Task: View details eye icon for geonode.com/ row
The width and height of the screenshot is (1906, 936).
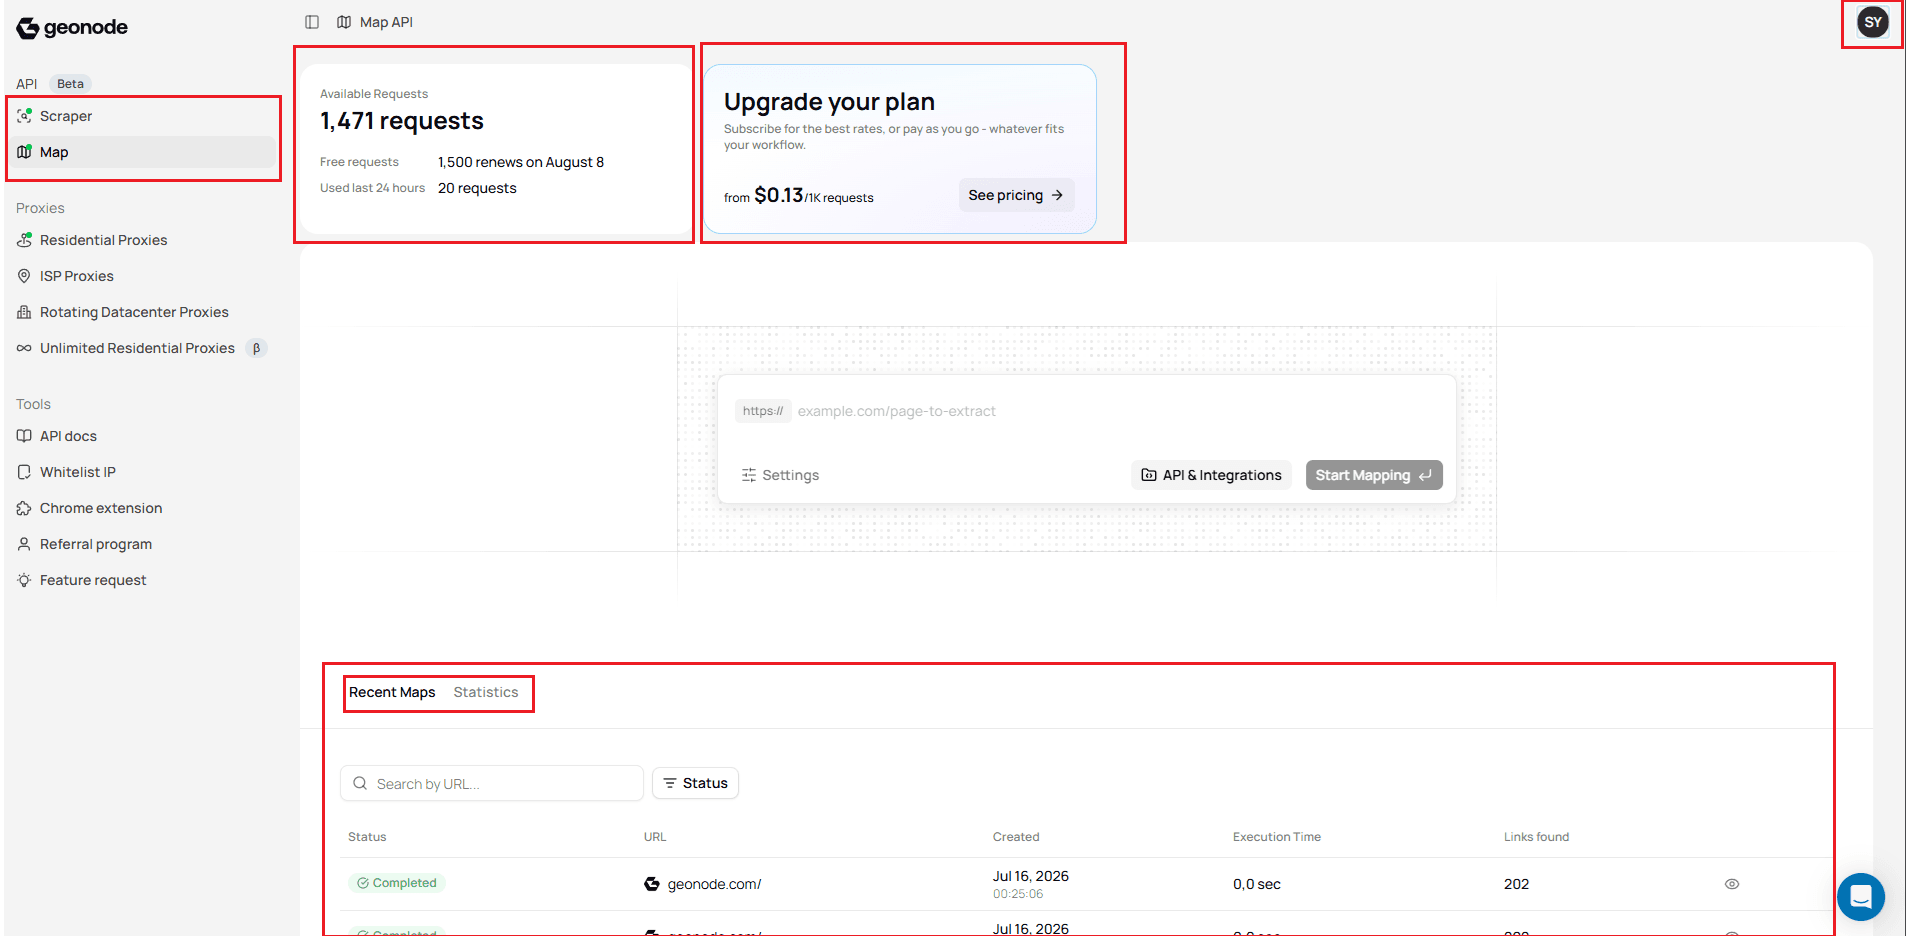Action: coord(1732,884)
